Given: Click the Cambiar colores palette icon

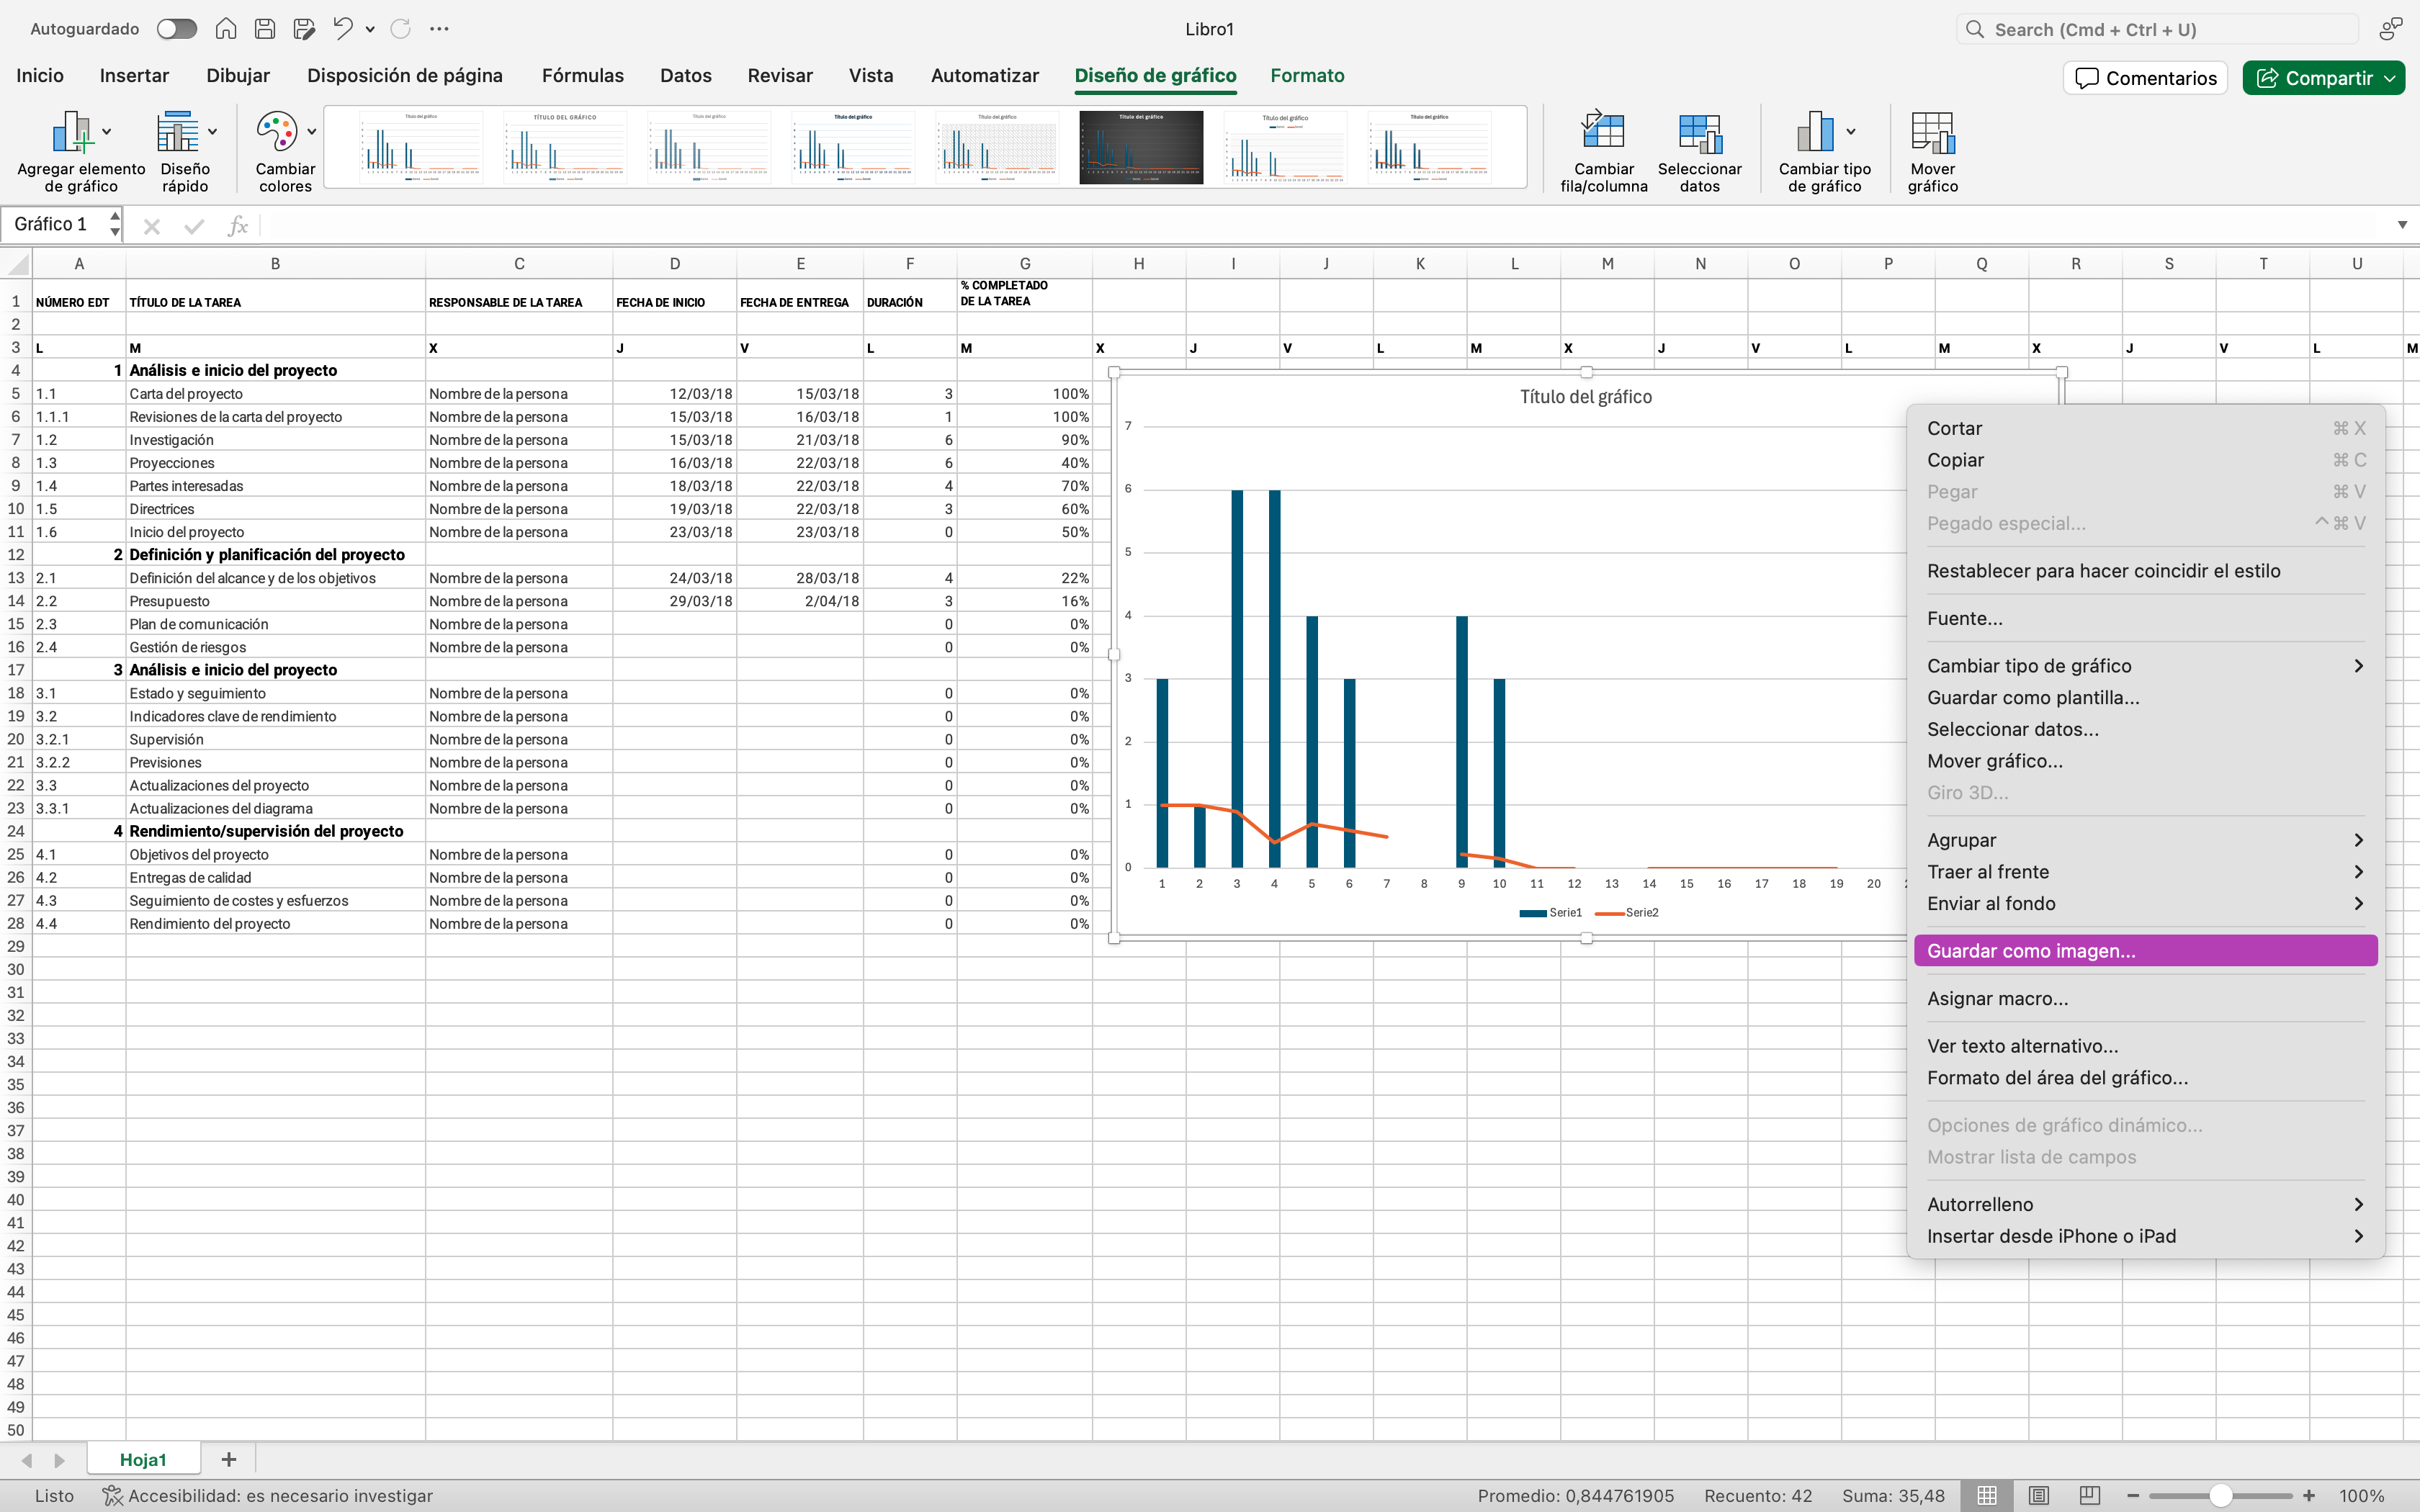Looking at the screenshot, I should pos(276,132).
